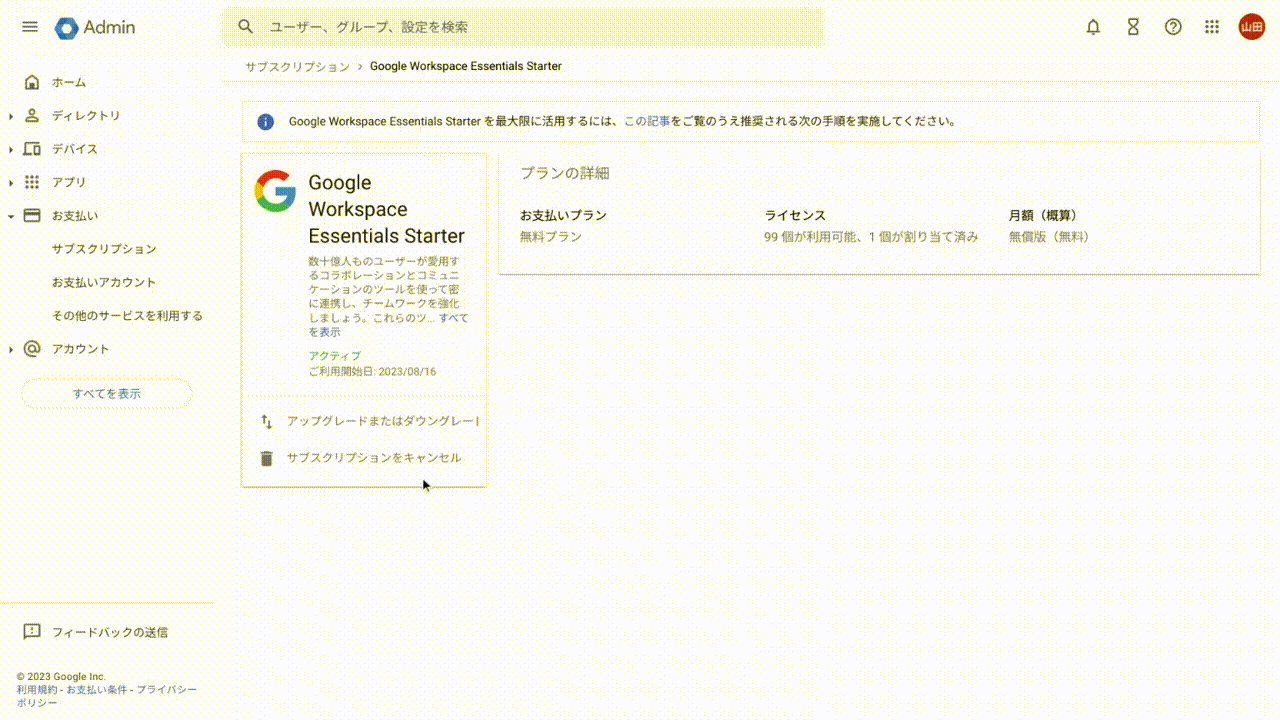This screenshot has height=720, width=1280.
Task: Expand the ディレクトリ tree arrow
Action: tap(11, 116)
